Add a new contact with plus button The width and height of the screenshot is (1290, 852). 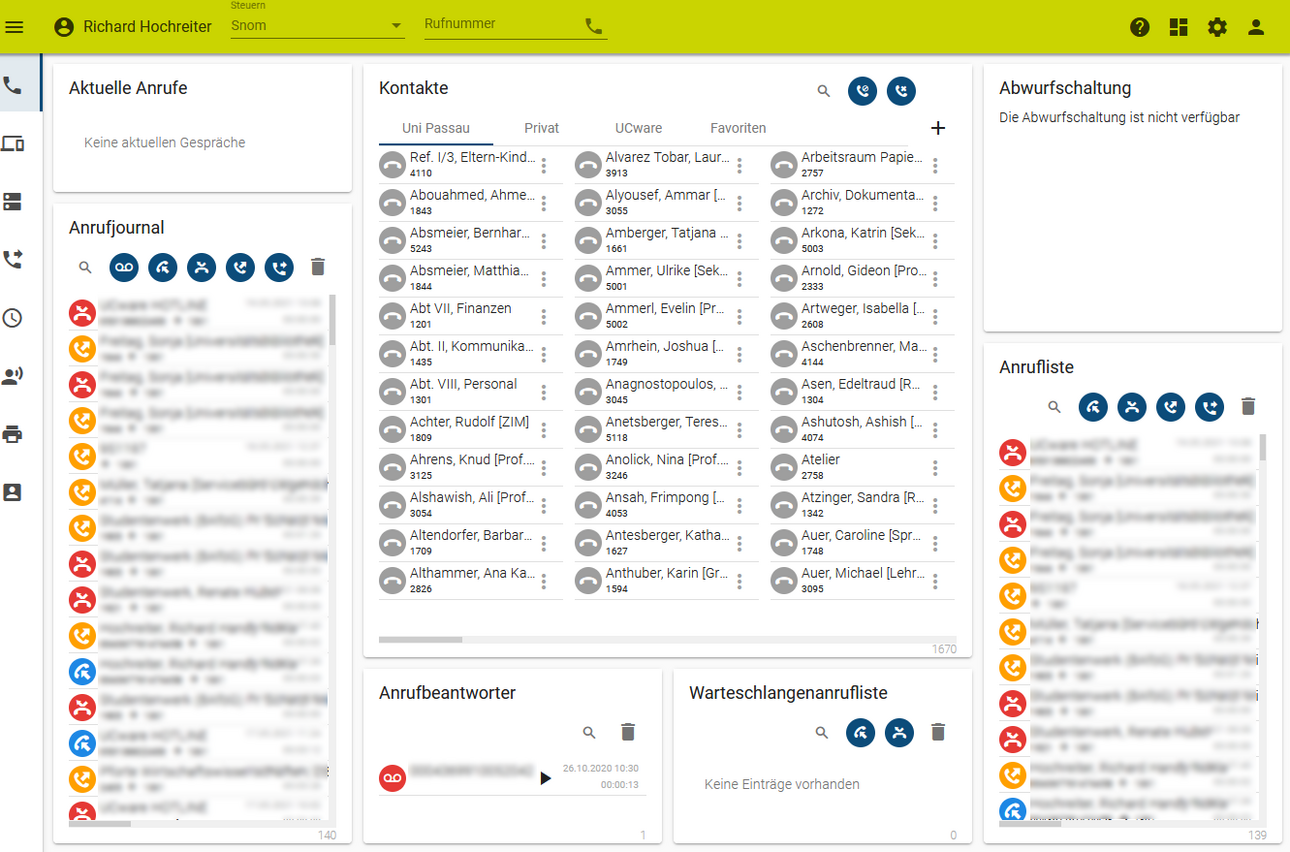938,128
